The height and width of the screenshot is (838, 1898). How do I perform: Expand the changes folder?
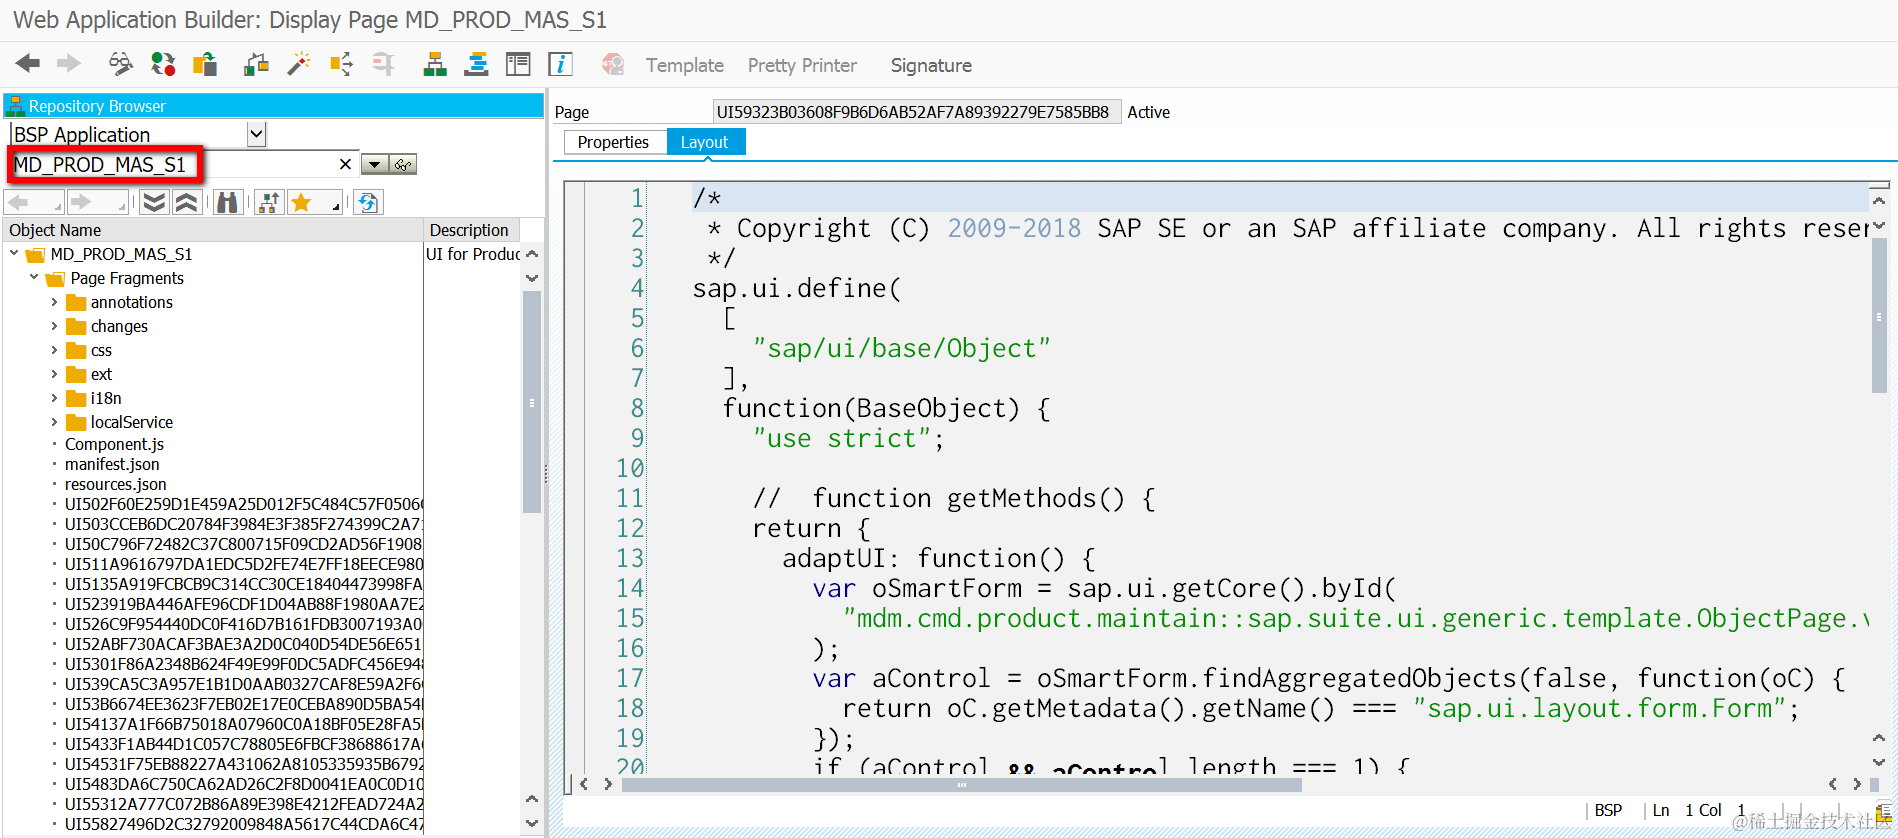[x=54, y=326]
